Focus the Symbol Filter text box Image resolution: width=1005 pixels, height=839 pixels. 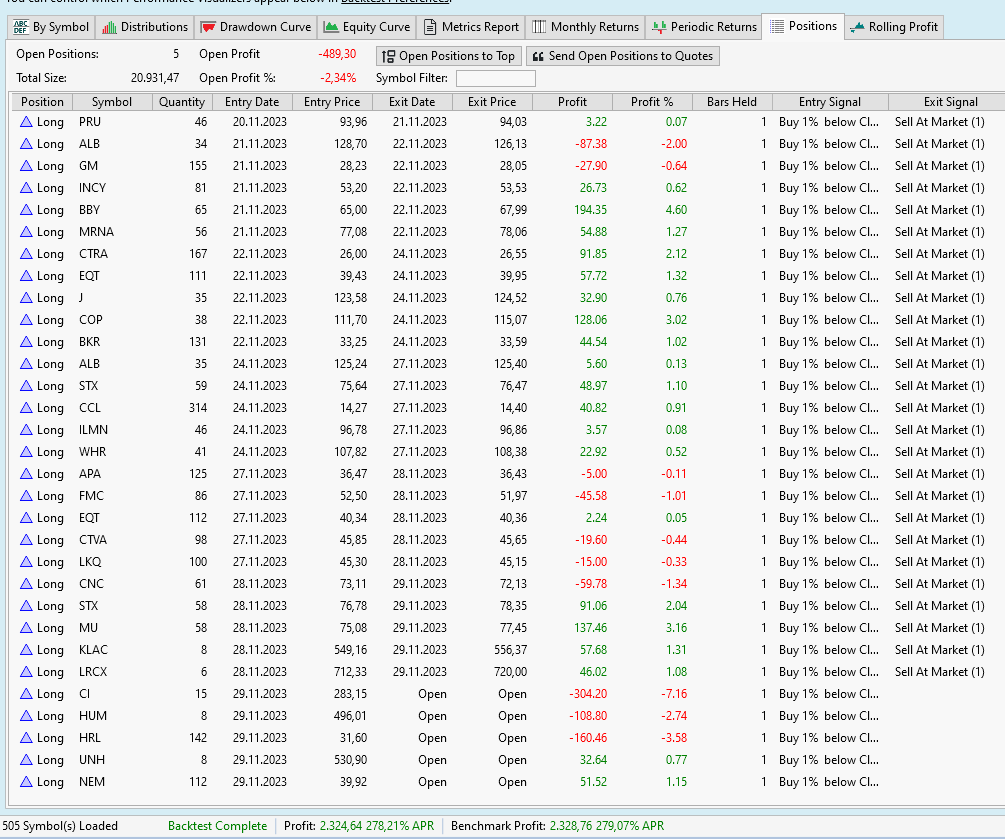click(x=495, y=78)
